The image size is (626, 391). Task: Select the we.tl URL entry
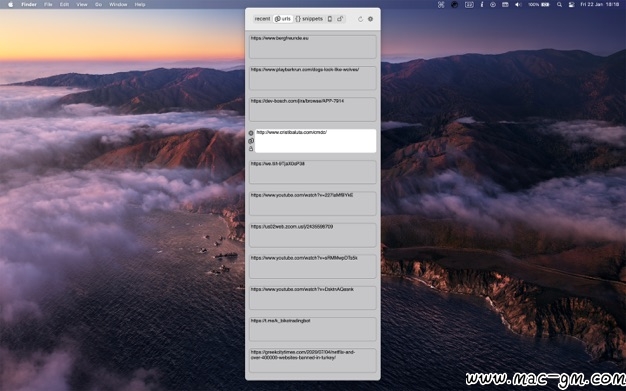[313, 172]
